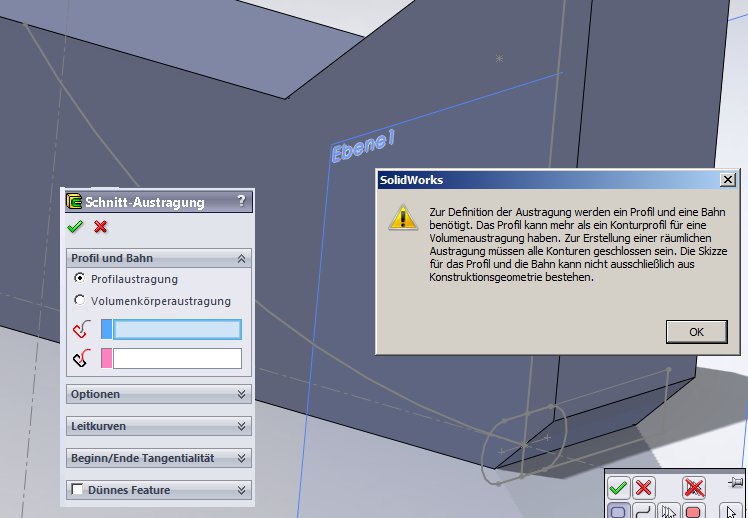This screenshot has height=518, width=748.
Task: Click OK in the SolidWorks warning dialog
Action: click(696, 332)
